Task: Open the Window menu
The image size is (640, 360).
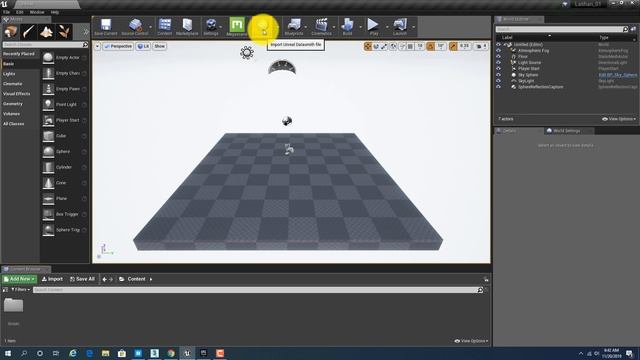Action: pyautogui.click(x=37, y=12)
